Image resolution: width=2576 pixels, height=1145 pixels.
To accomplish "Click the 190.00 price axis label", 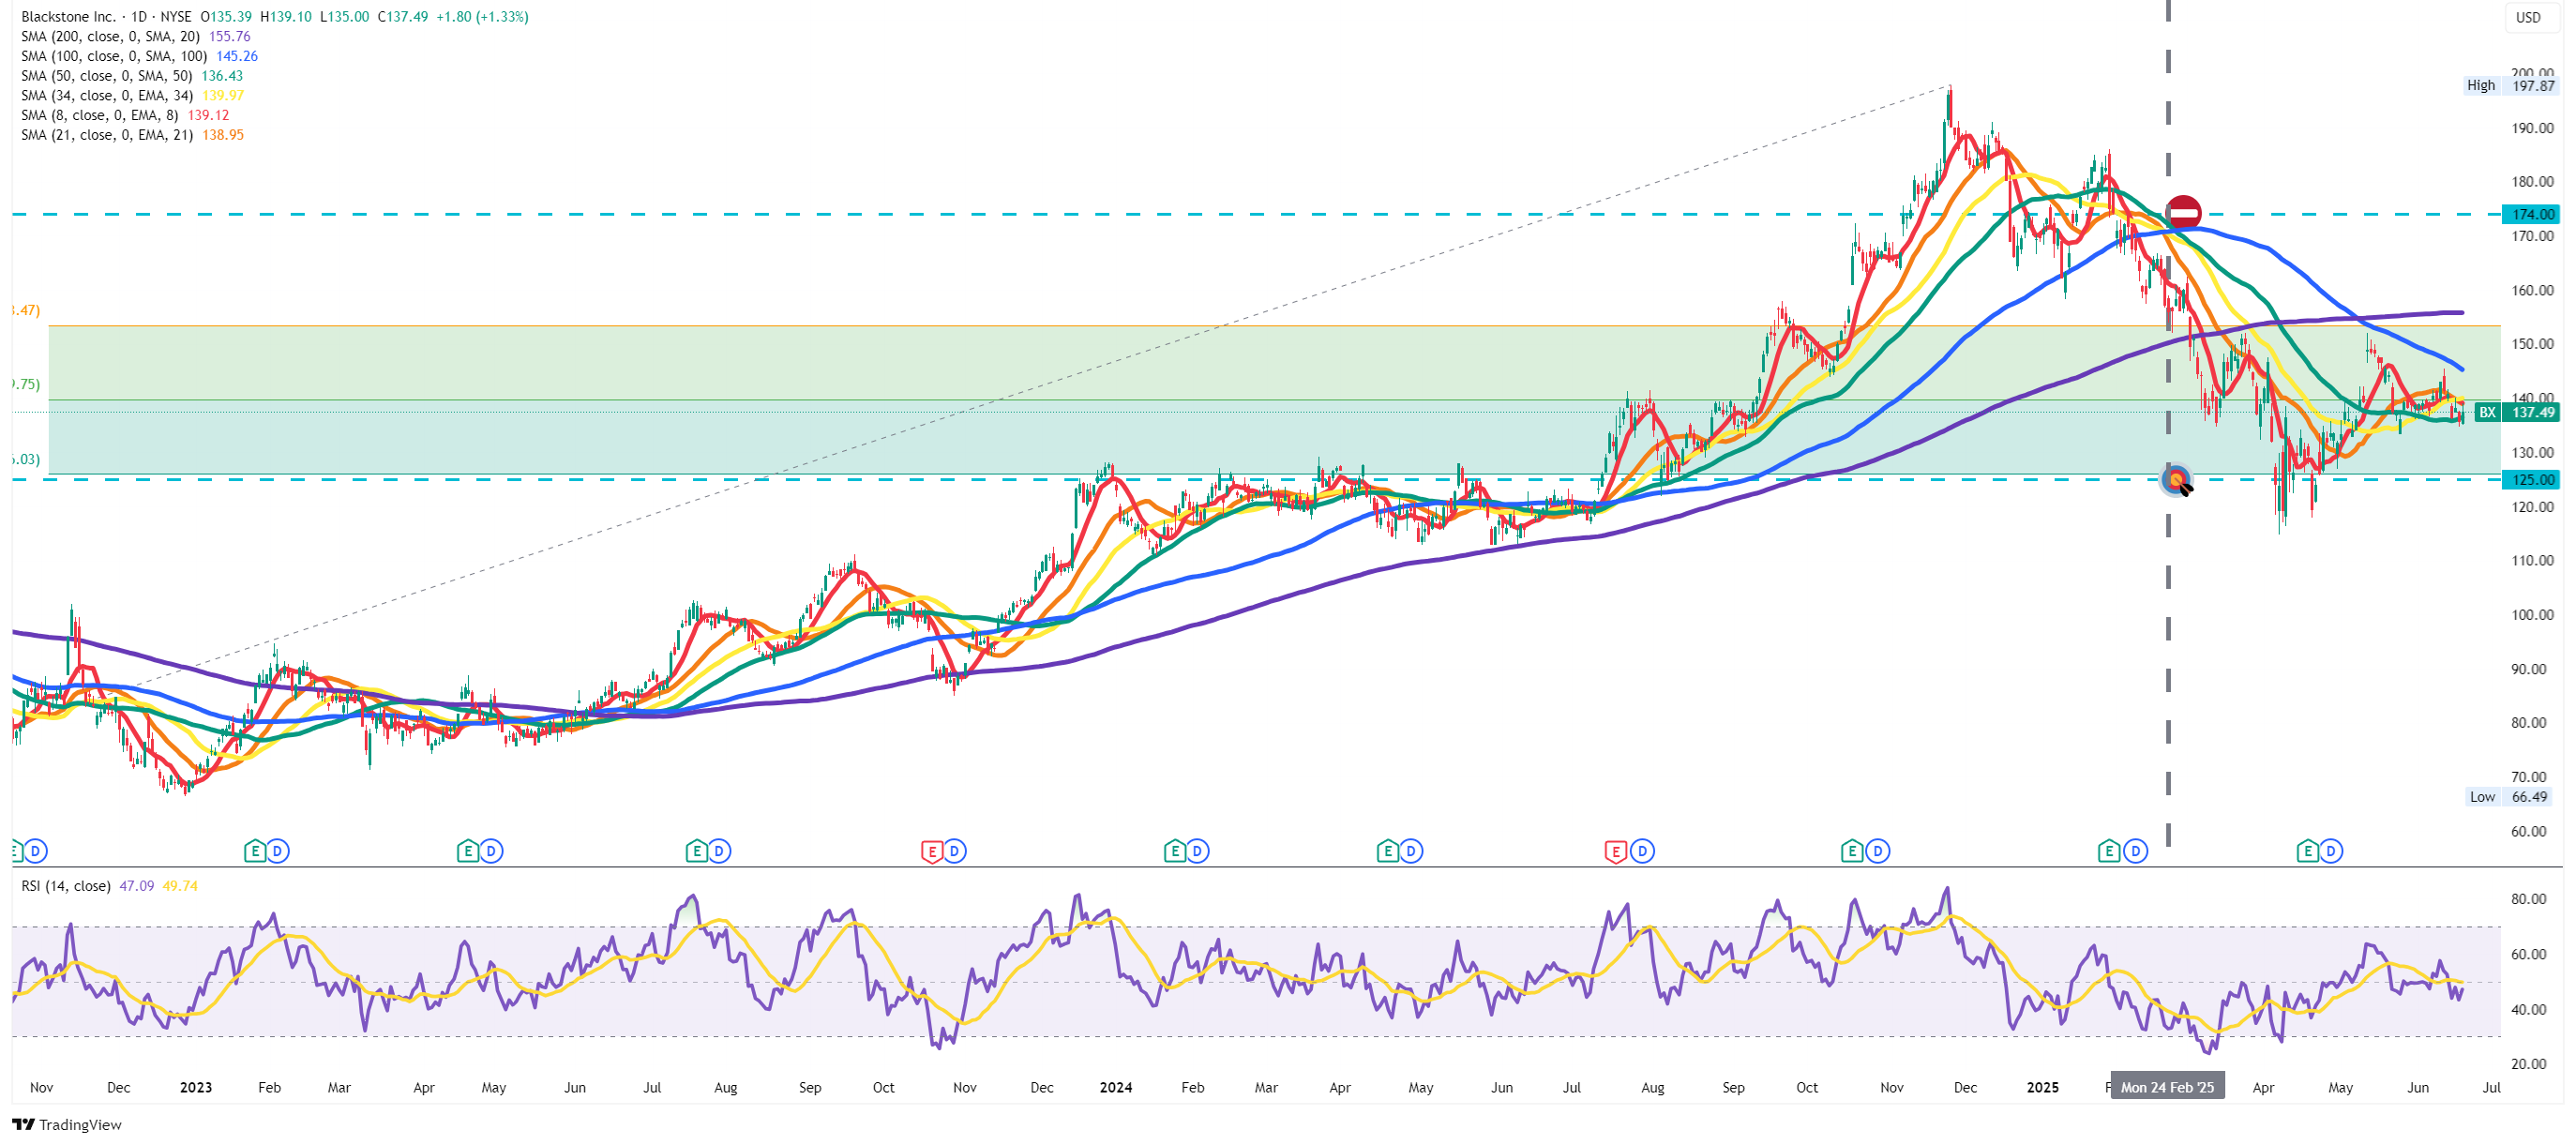I will point(2532,128).
